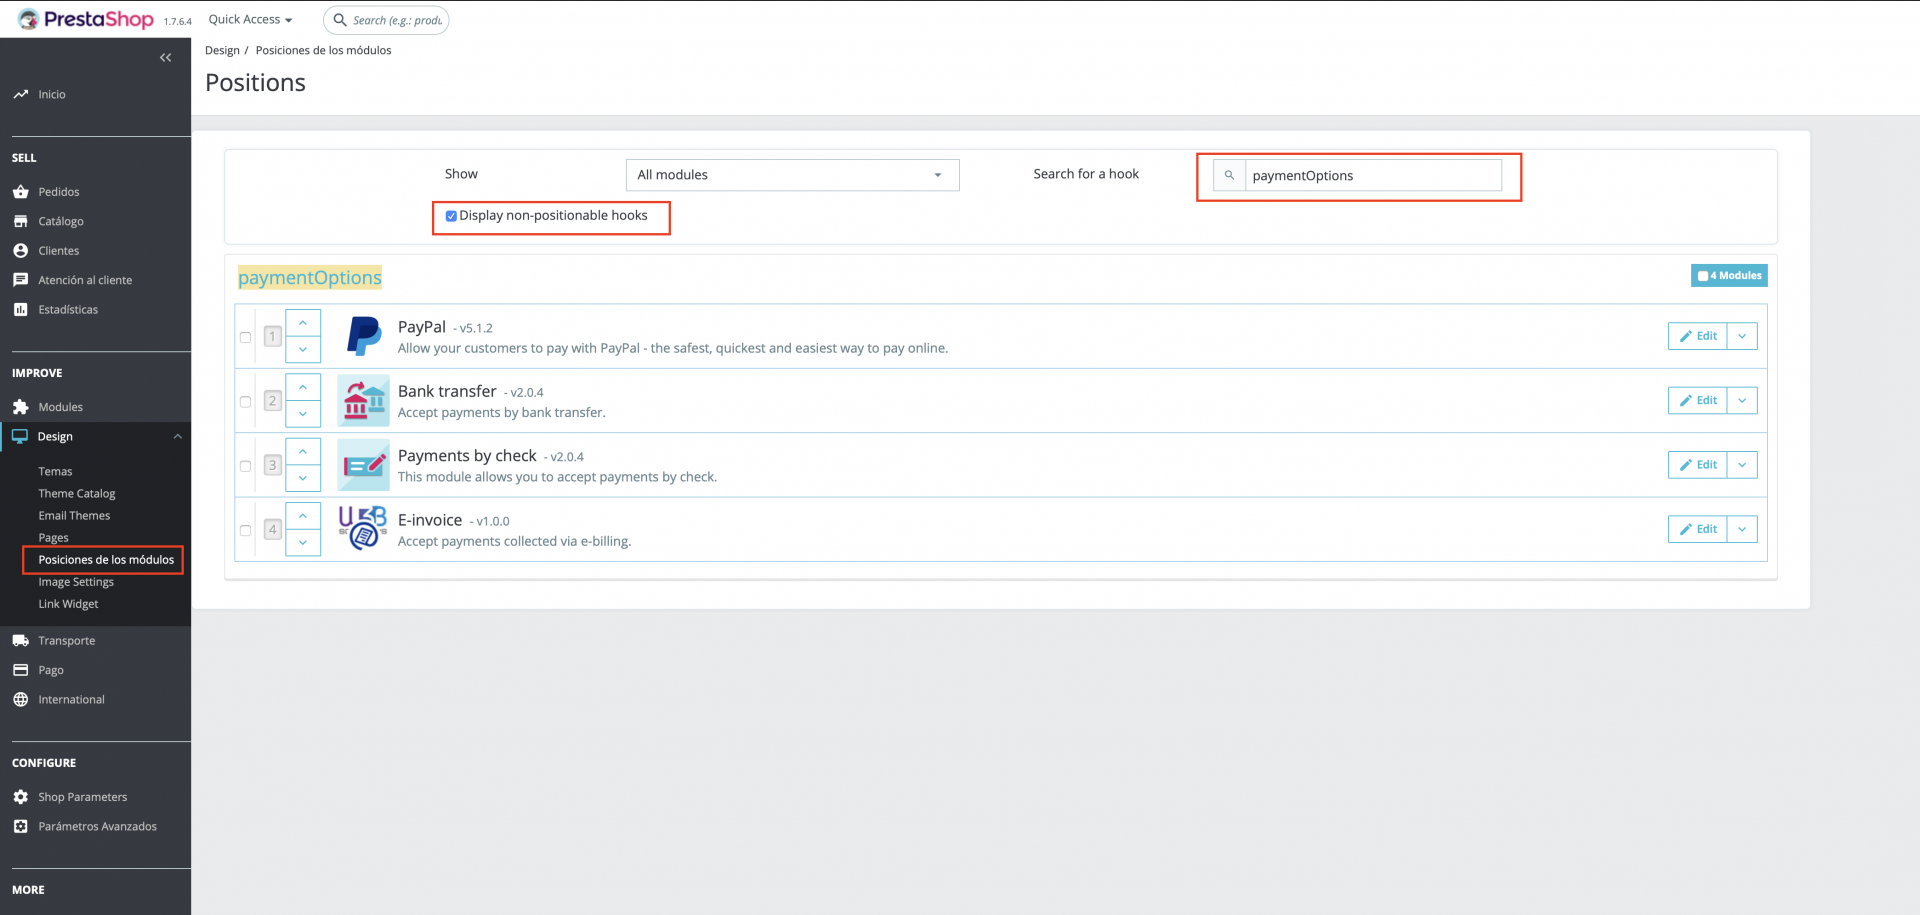The image size is (1920, 915).
Task: Move E-invoice up one position
Action: [x=303, y=516]
